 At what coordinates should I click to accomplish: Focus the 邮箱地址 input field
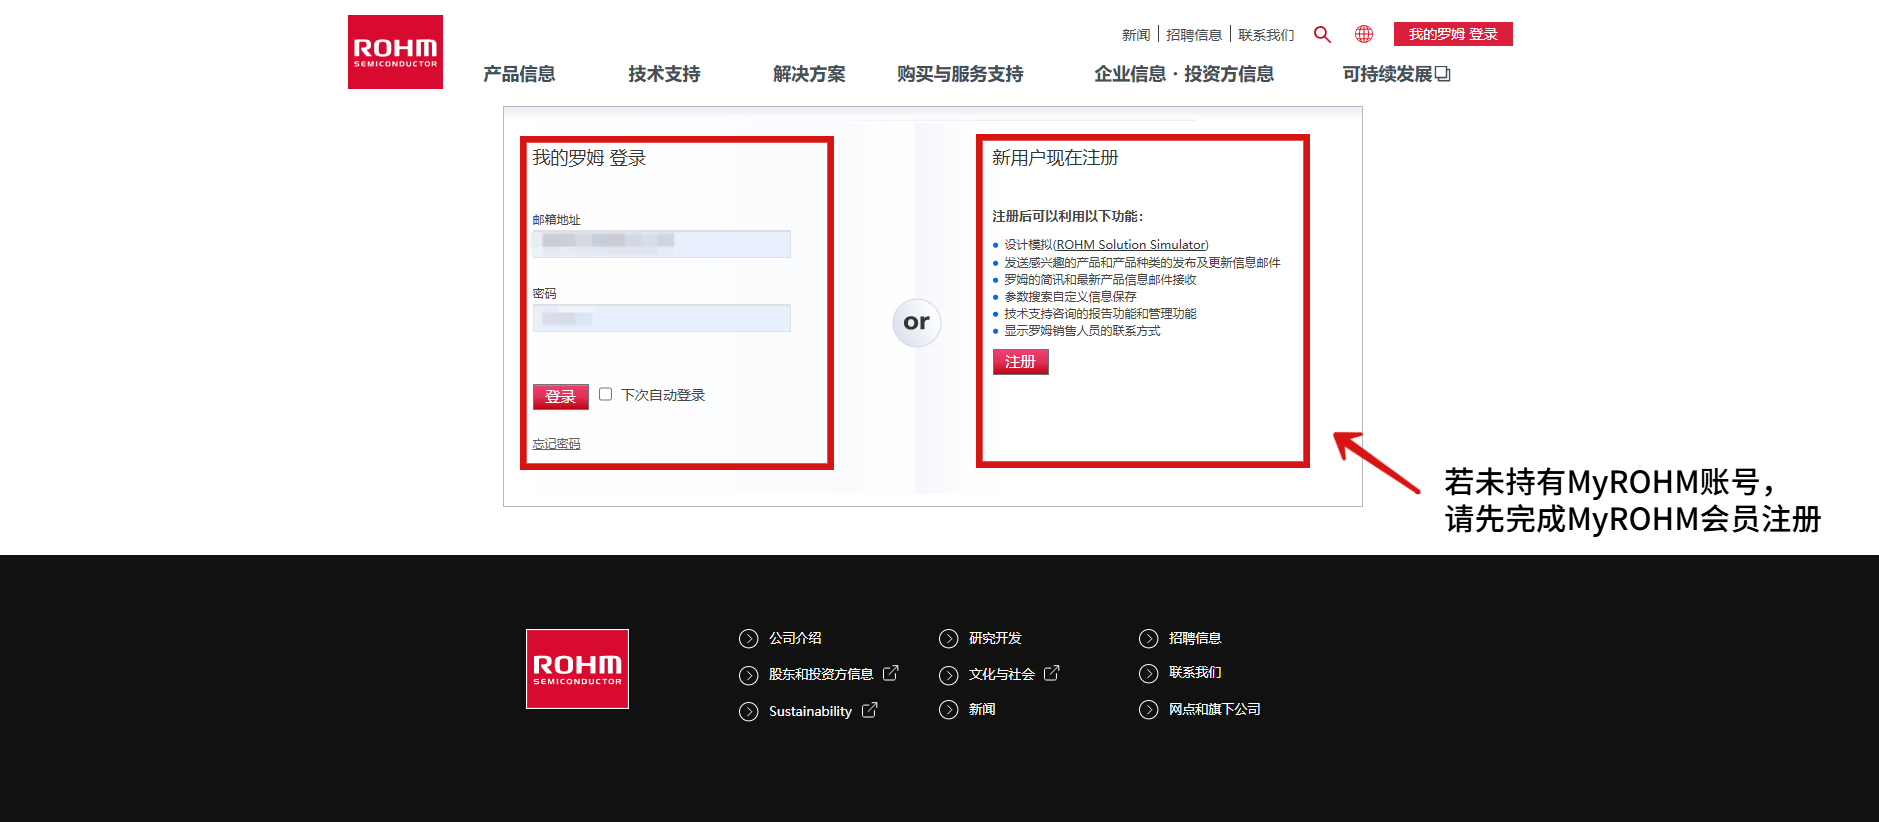[x=662, y=244]
